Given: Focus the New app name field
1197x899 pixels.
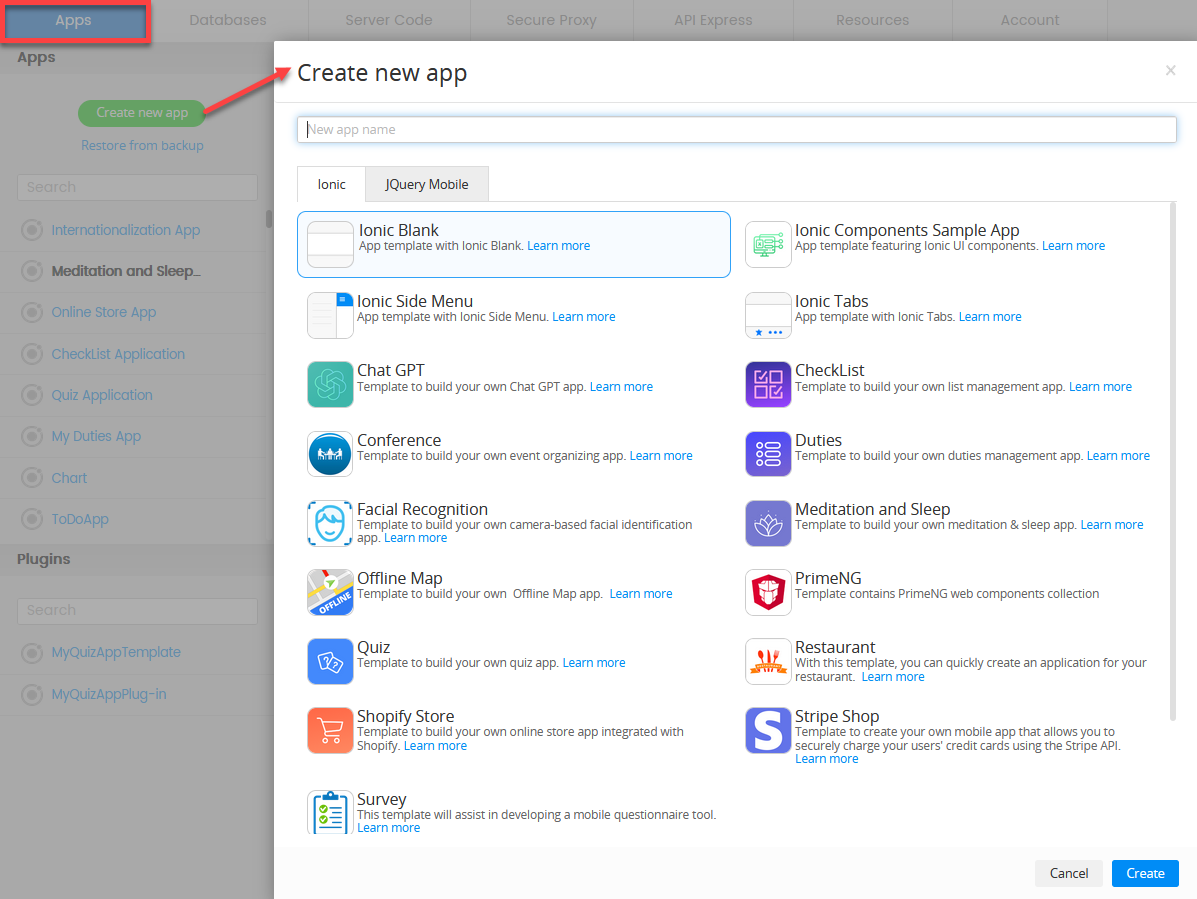Looking at the screenshot, I should pos(737,130).
